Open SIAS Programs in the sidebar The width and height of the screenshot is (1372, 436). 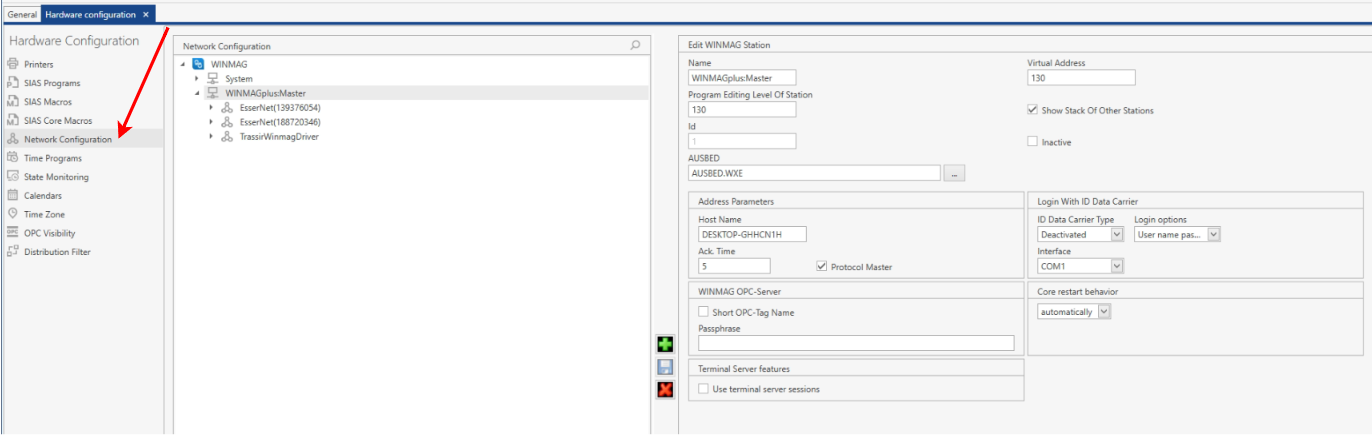tap(52, 83)
